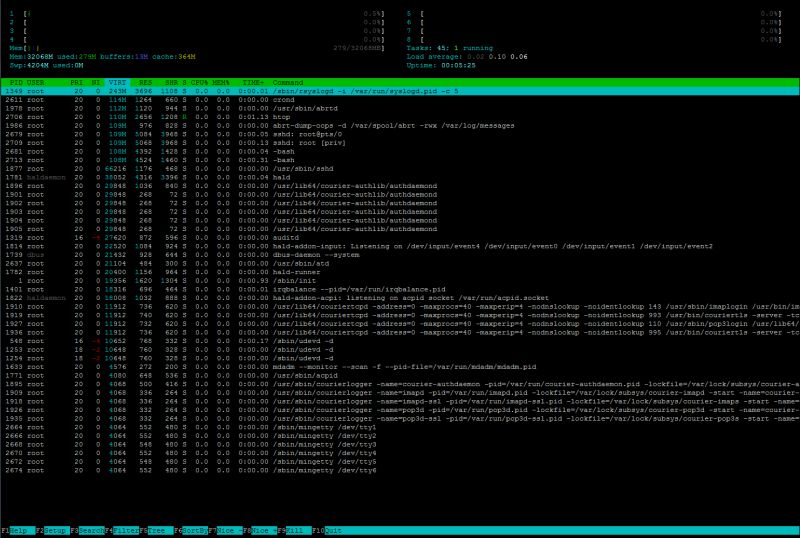The image size is (800, 538).
Task: Sort by the PID column header
Action: [x=16, y=82]
